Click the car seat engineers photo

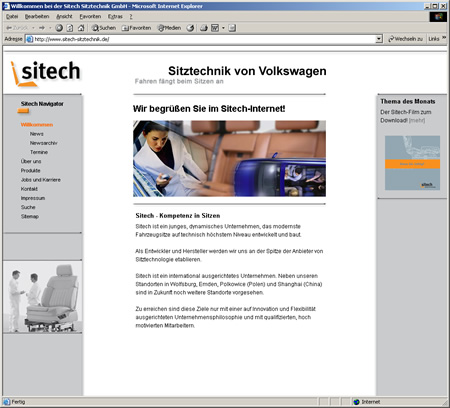tap(43, 297)
